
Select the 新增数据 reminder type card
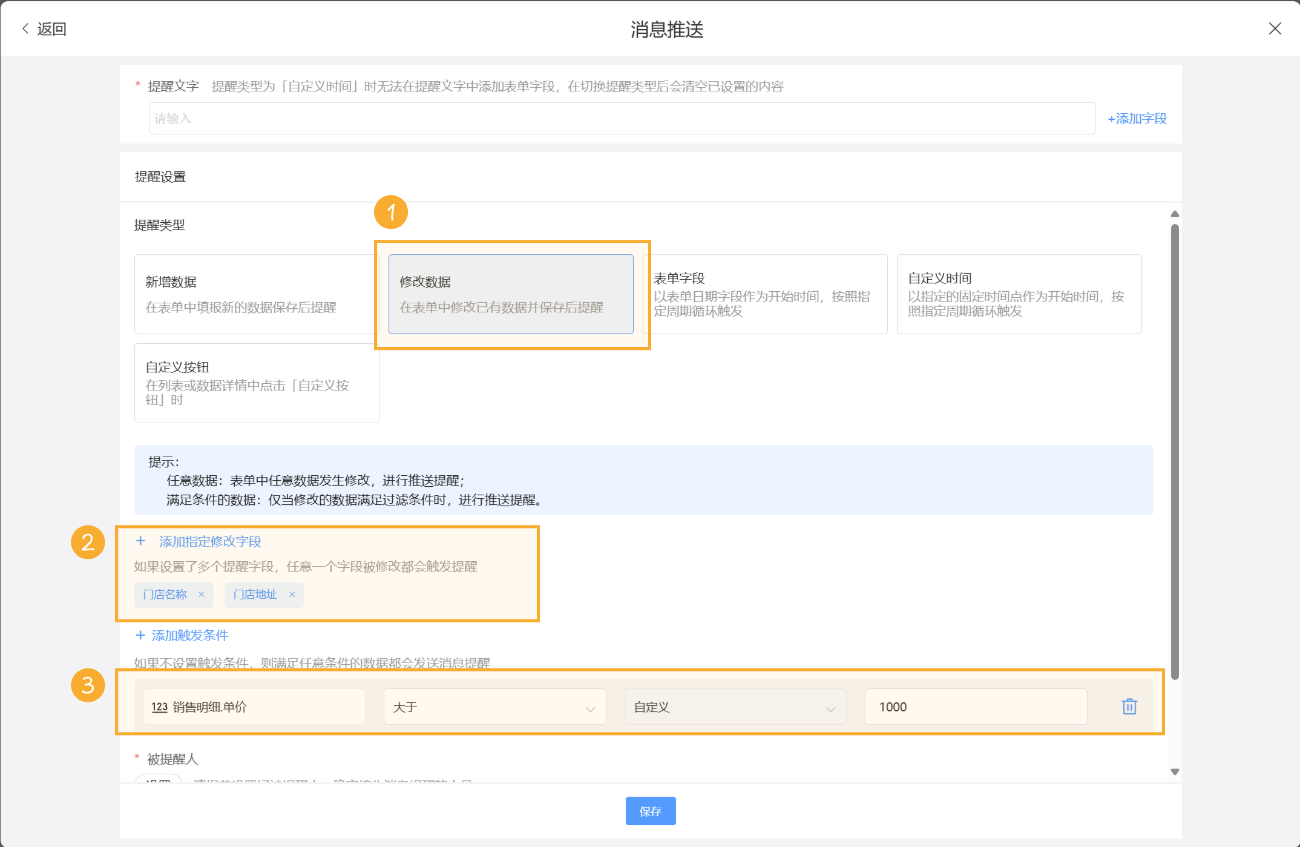[x=255, y=293]
